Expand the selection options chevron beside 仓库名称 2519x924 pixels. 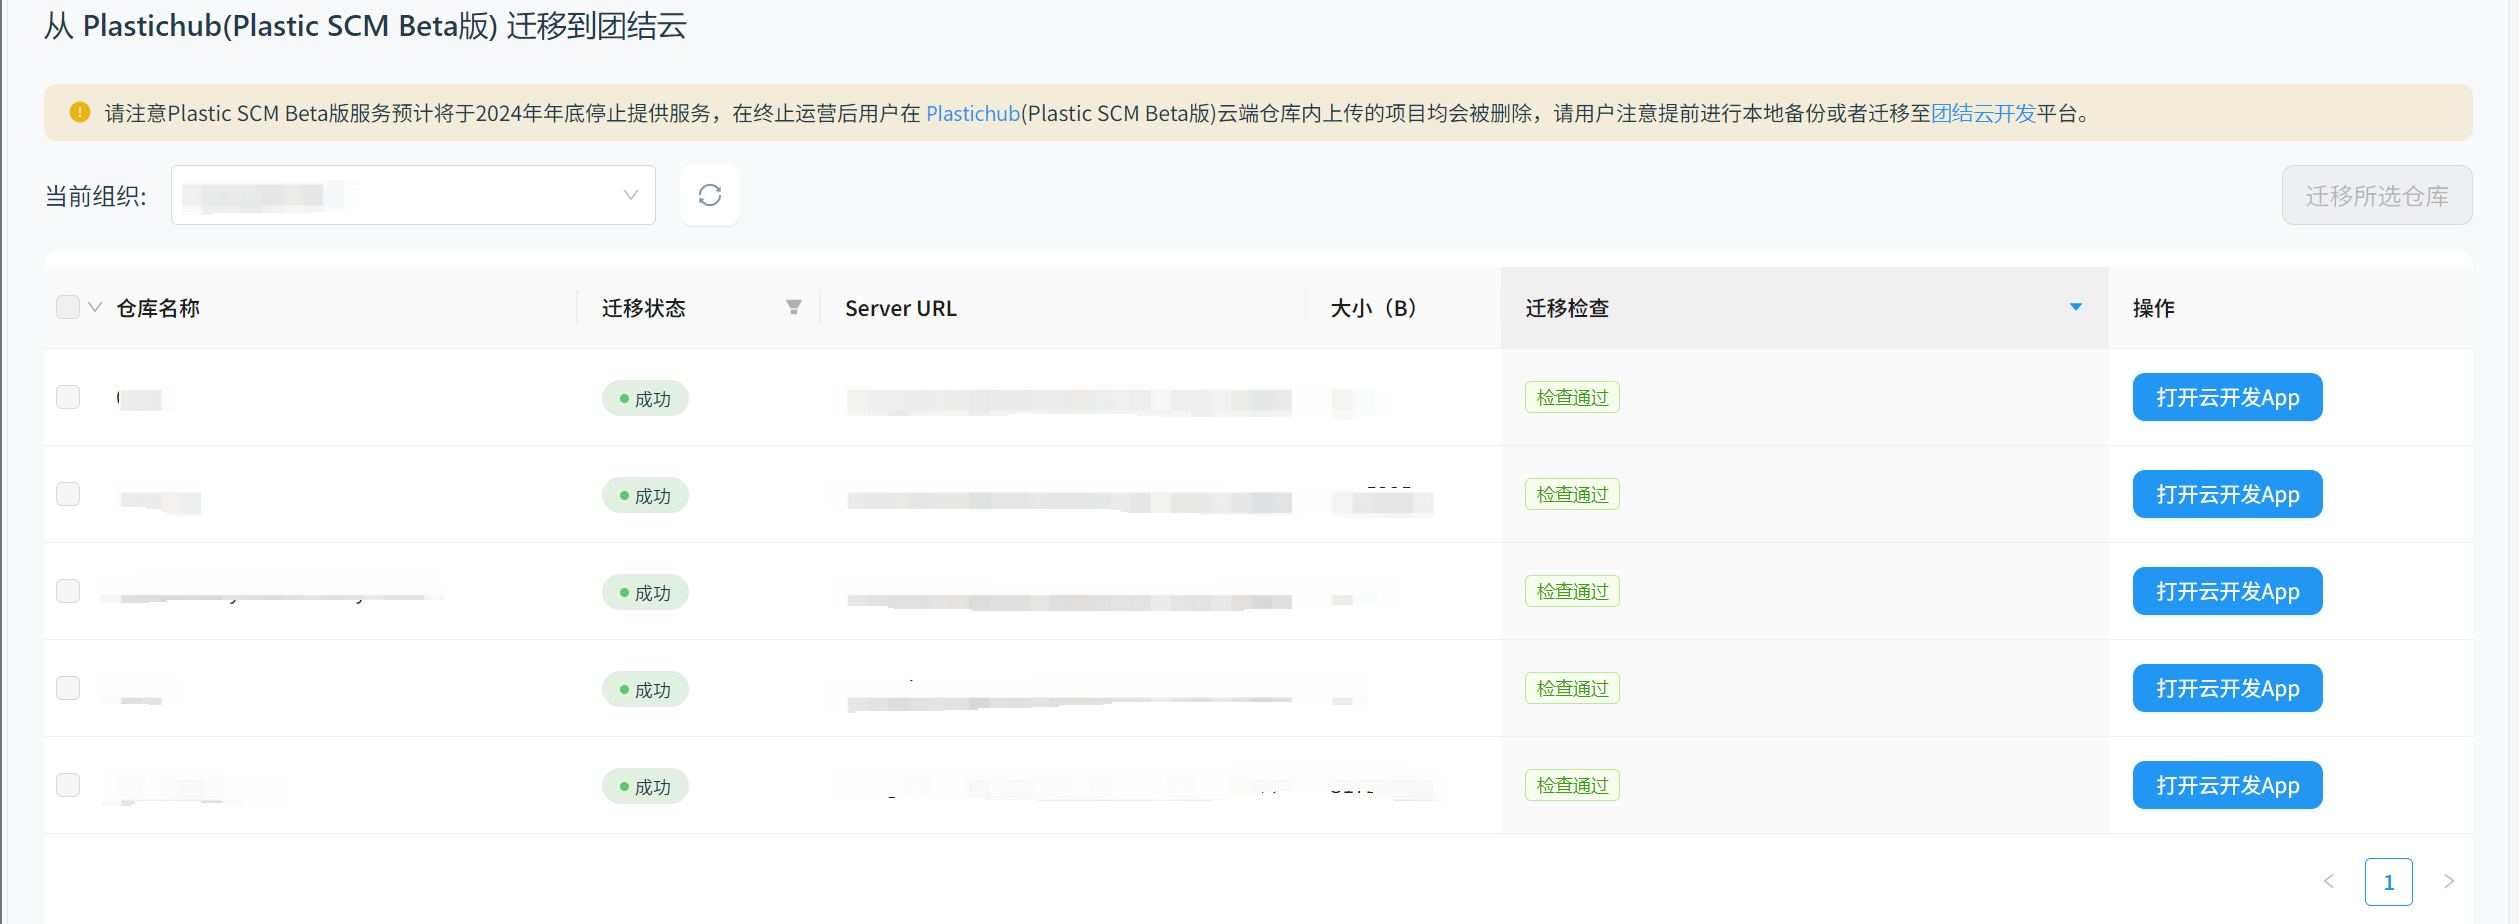coord(95,307)
